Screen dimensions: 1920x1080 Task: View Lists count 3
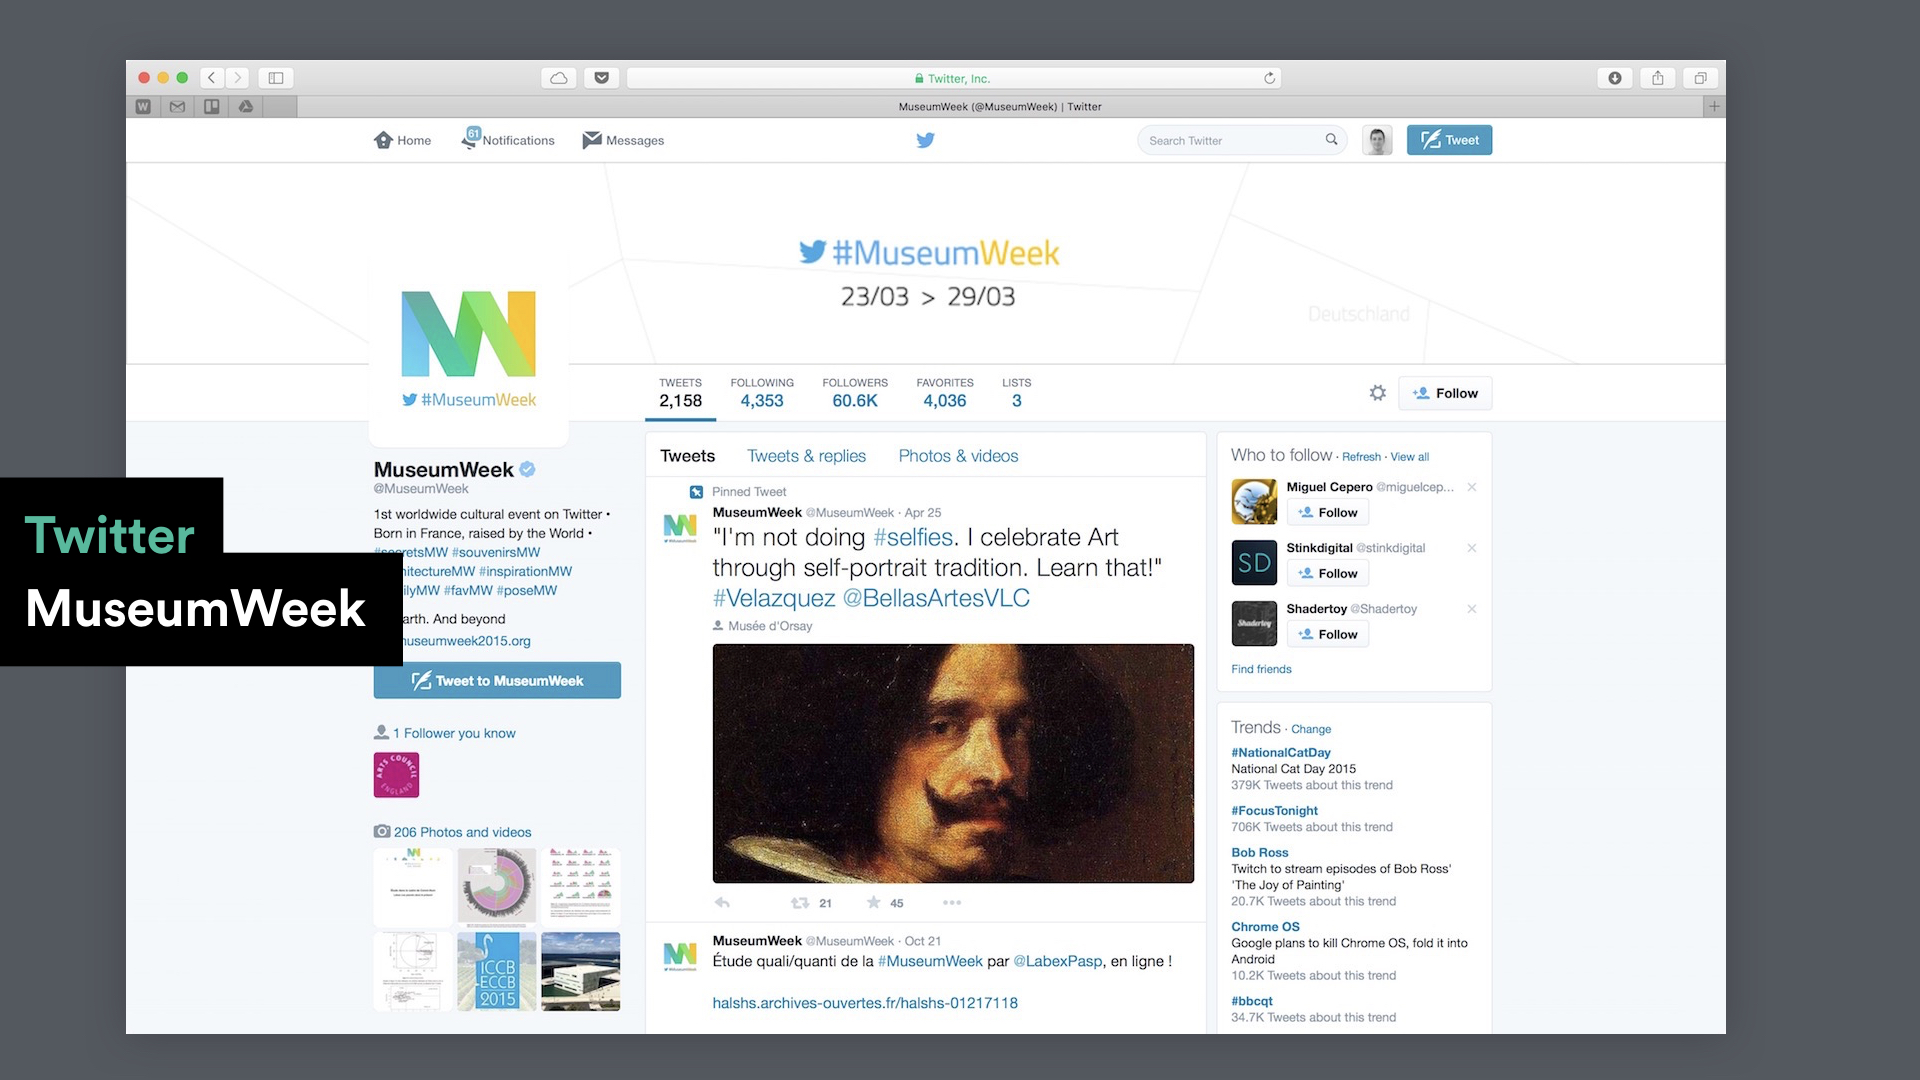[1016, 393]
